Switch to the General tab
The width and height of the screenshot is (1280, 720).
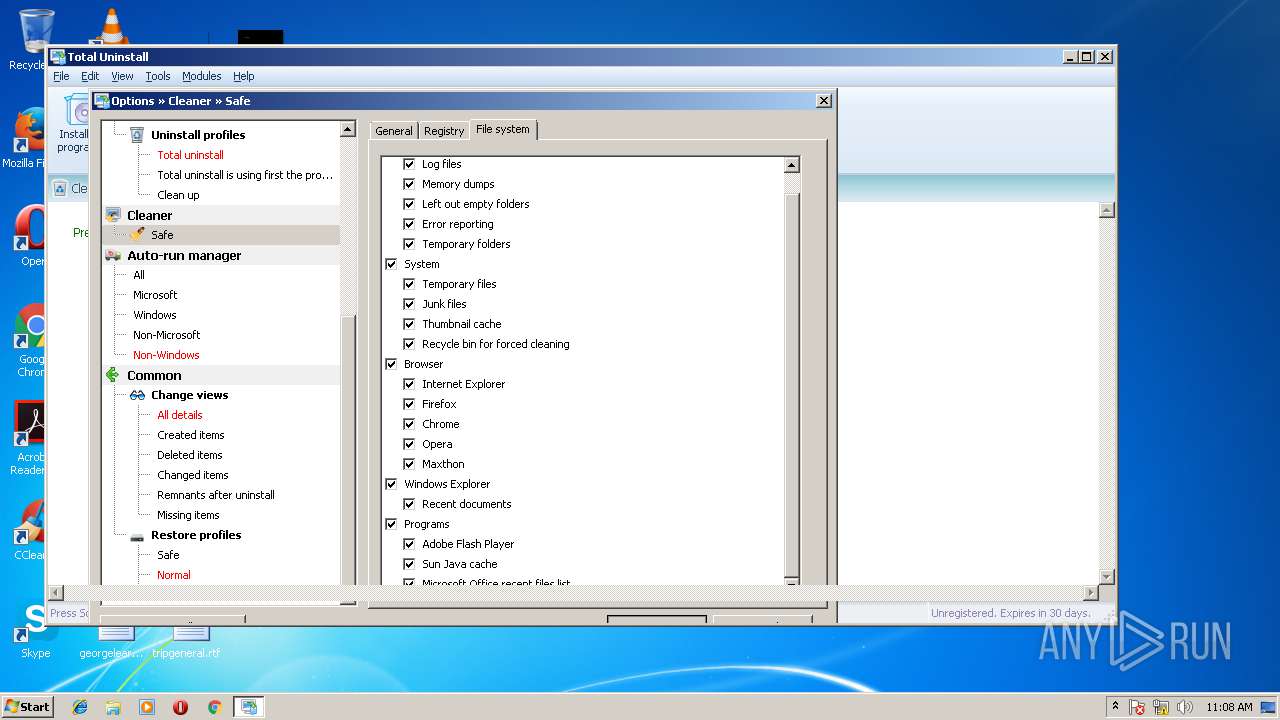tap(394, 131)
